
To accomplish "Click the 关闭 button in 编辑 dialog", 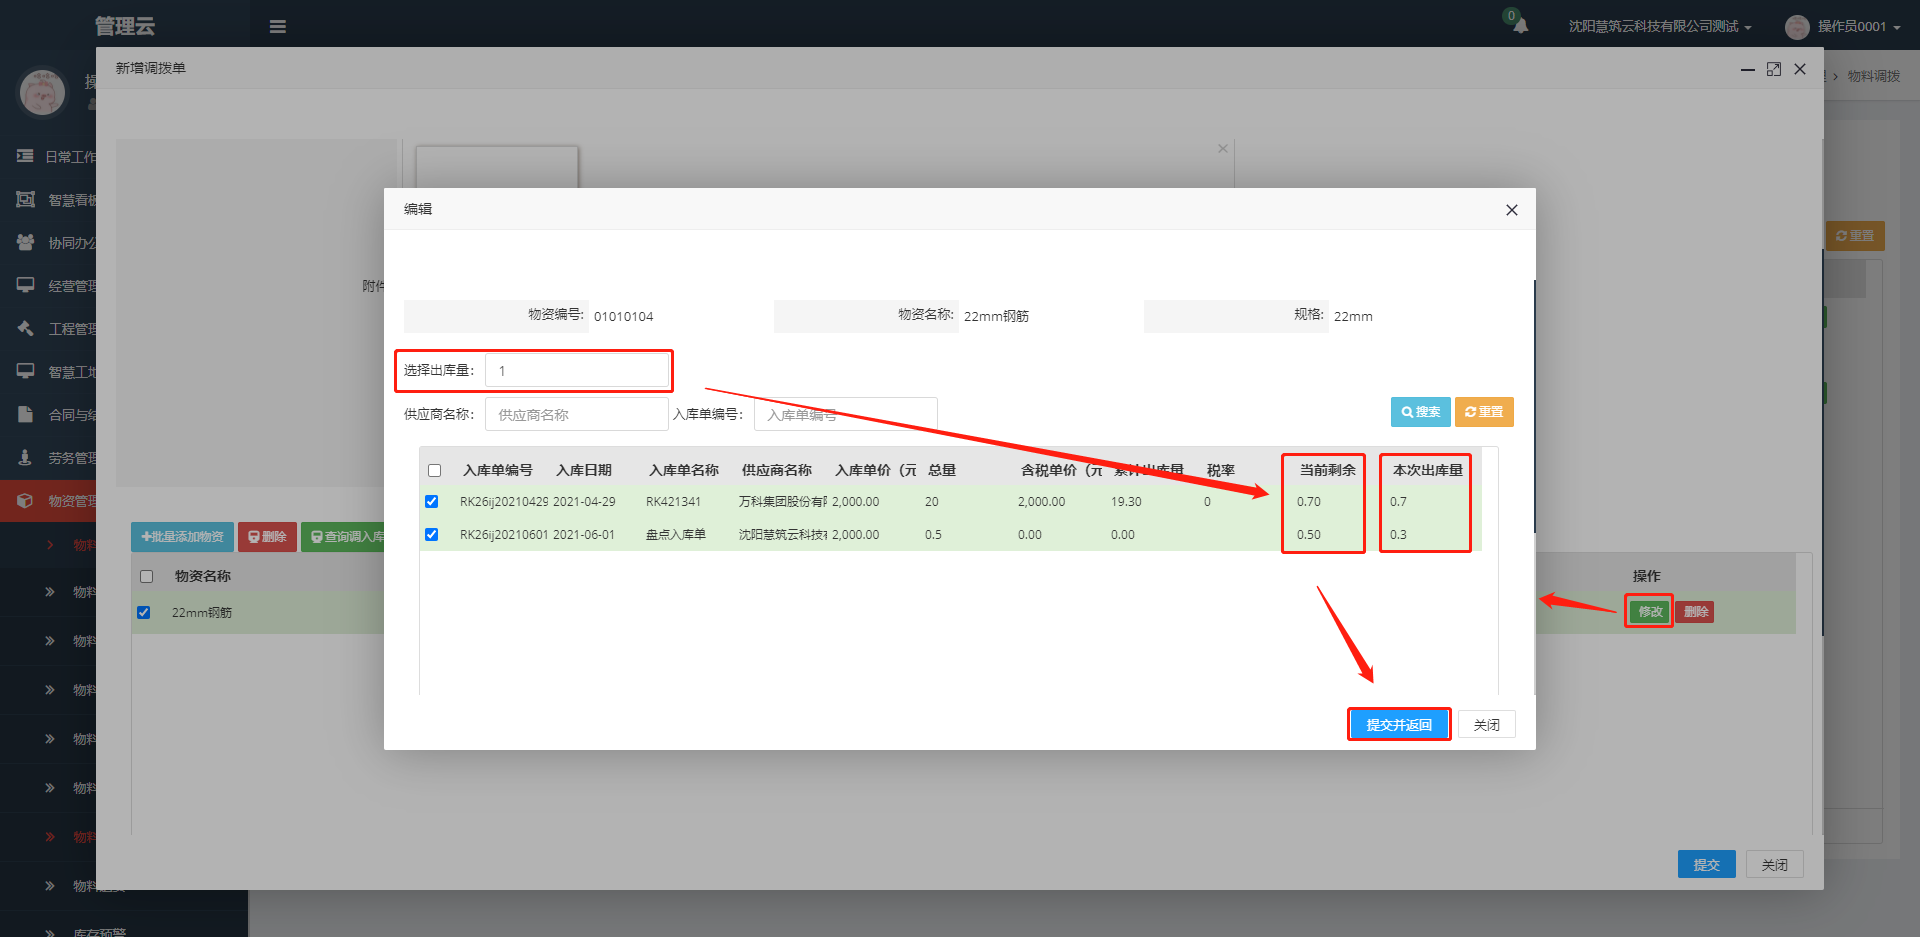I will pos(1486,724).
